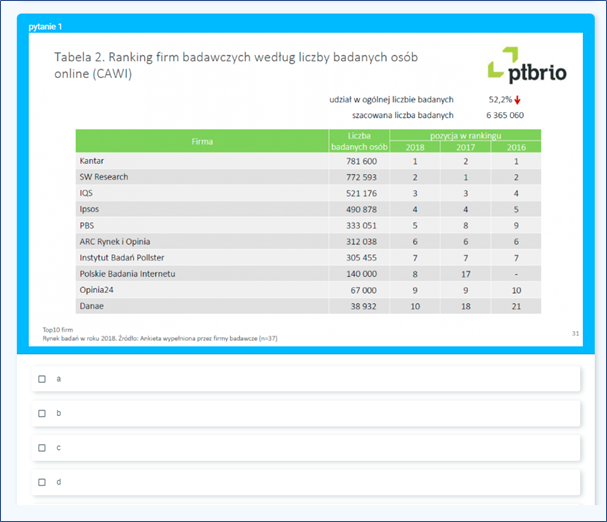
Task: Click the Kantar row in the table
Action: 92,161
